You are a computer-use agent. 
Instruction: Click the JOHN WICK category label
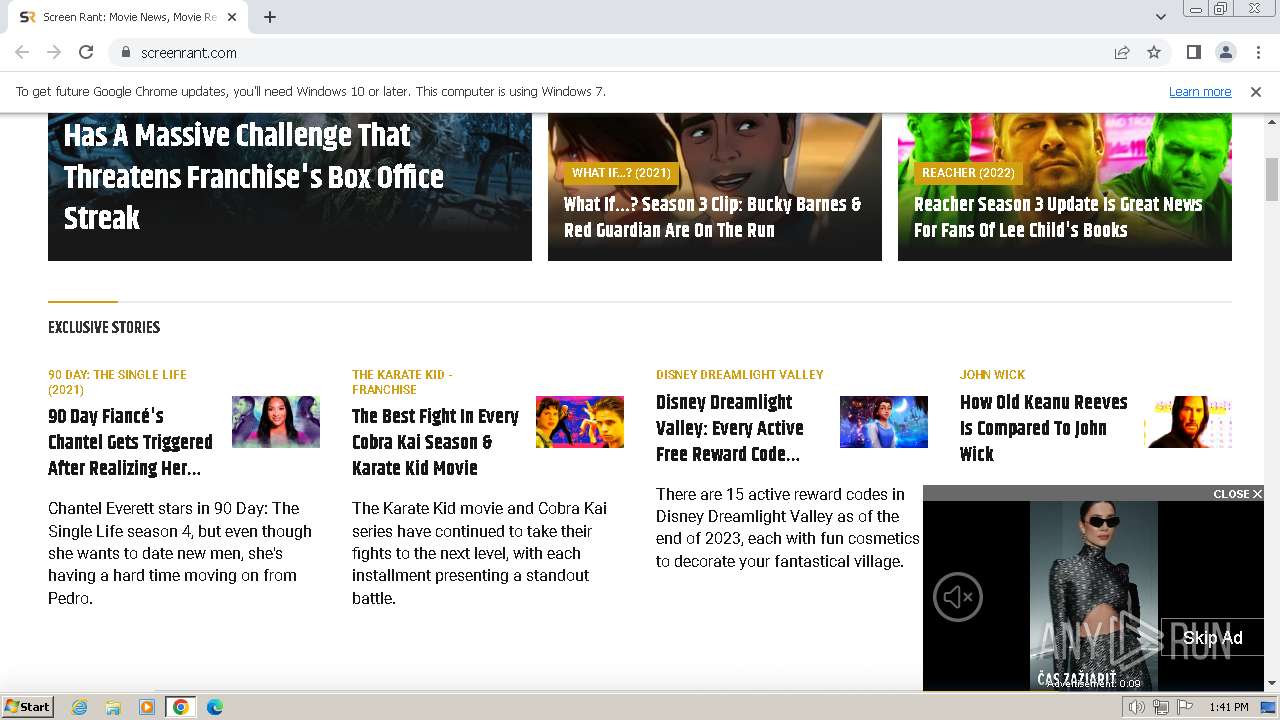point(992,375)
